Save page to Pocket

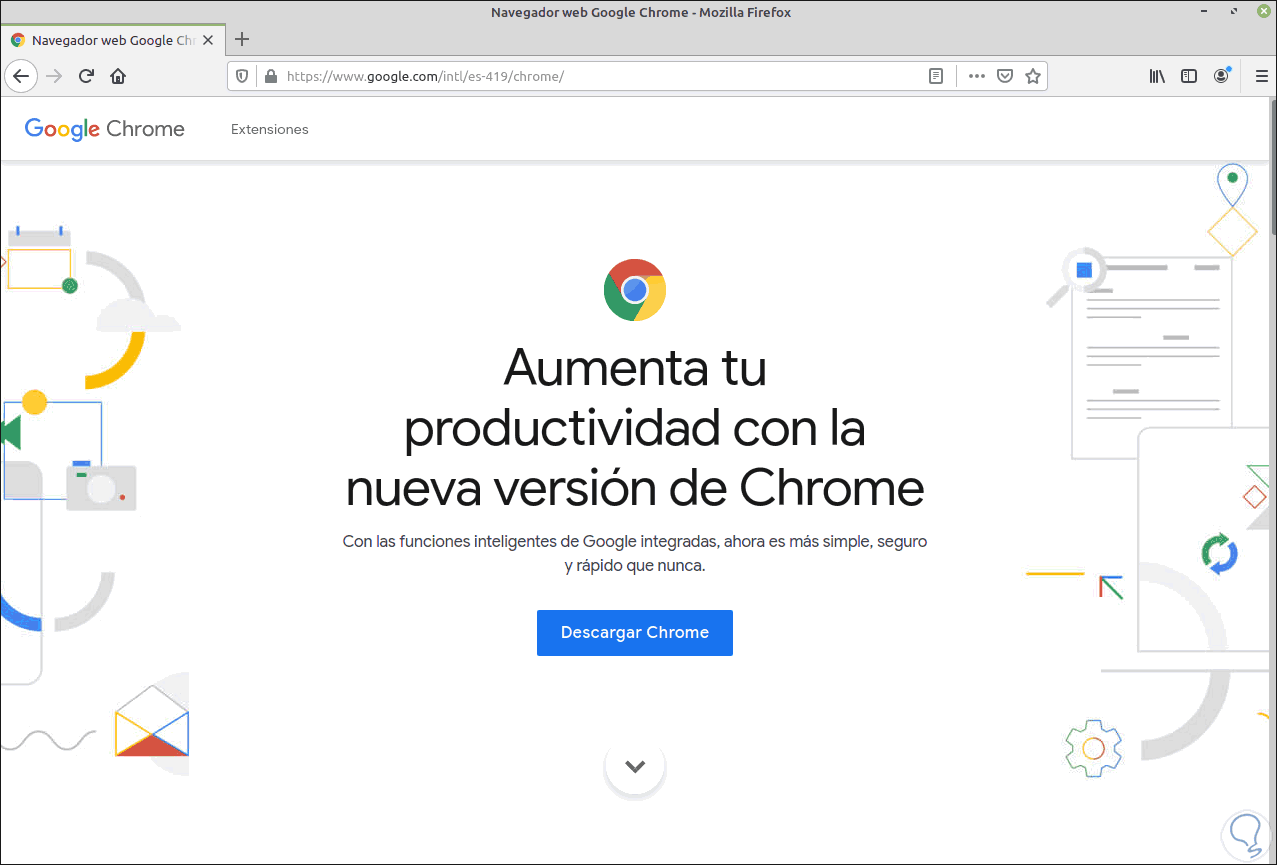[x=1005, y=76]
